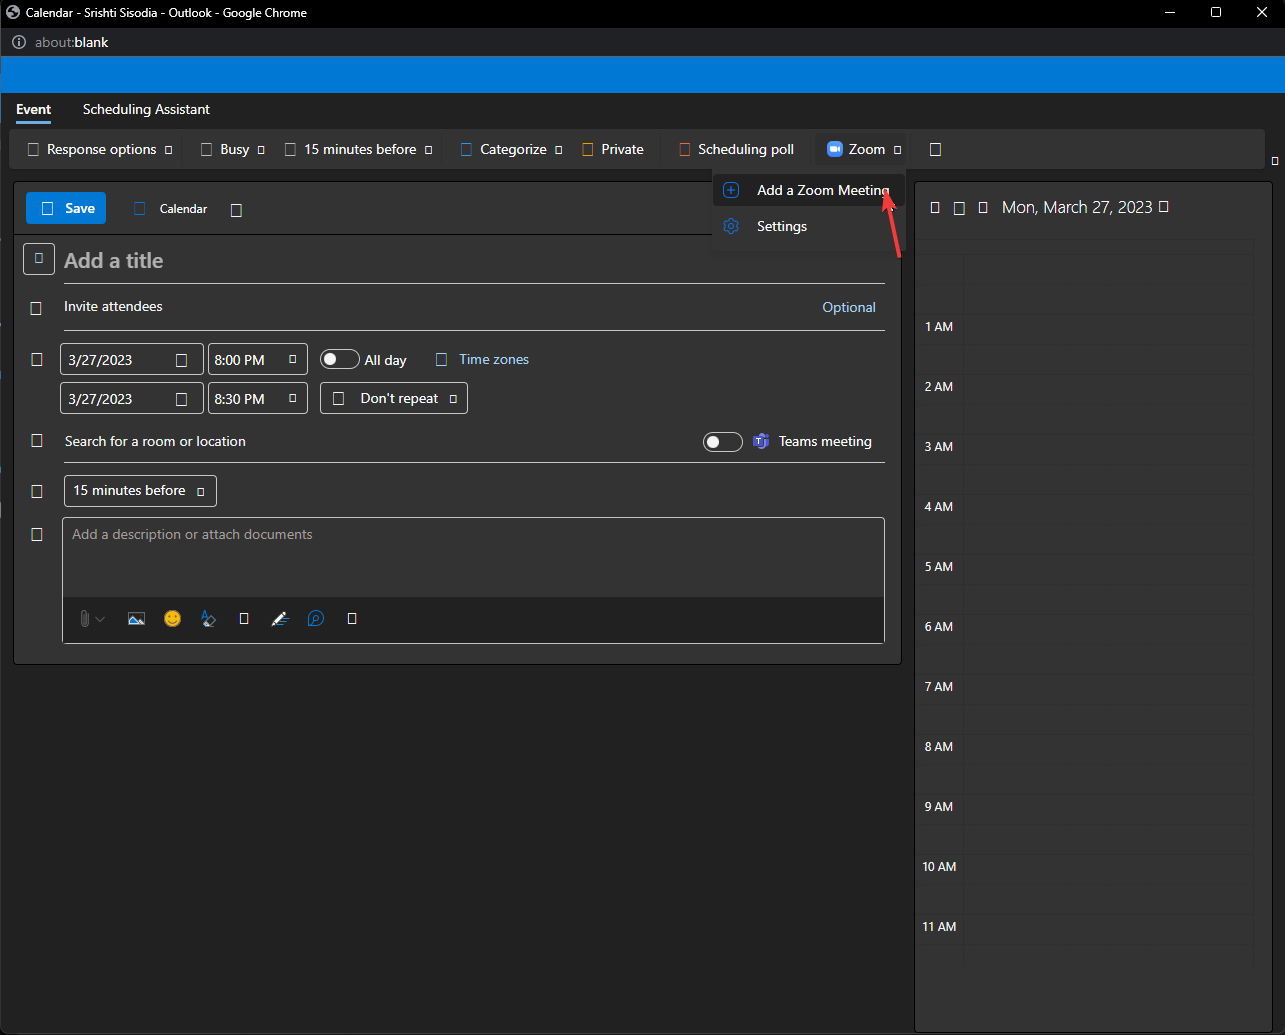Expand the arrow after Mon, March 27, 2023
The height and width of the screenshot is (1035, 1285).
tap(1164, 207)
